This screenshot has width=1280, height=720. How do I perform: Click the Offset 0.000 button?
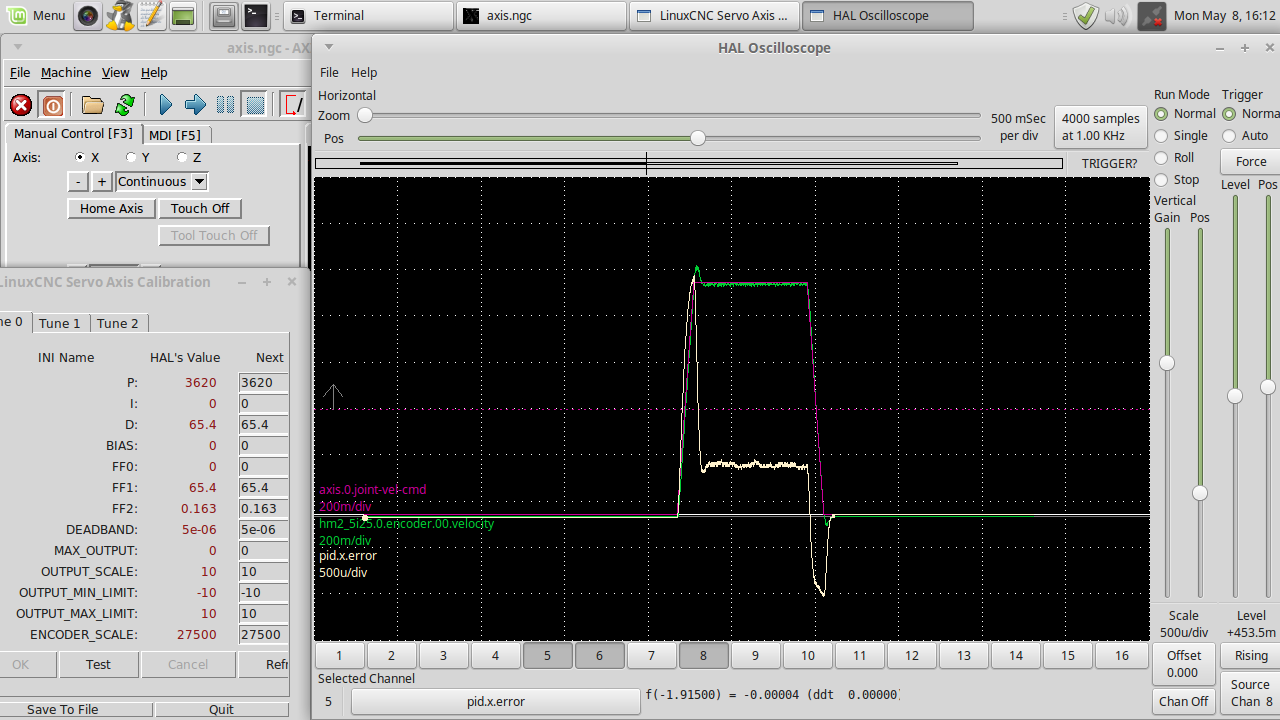point(1184,663)
